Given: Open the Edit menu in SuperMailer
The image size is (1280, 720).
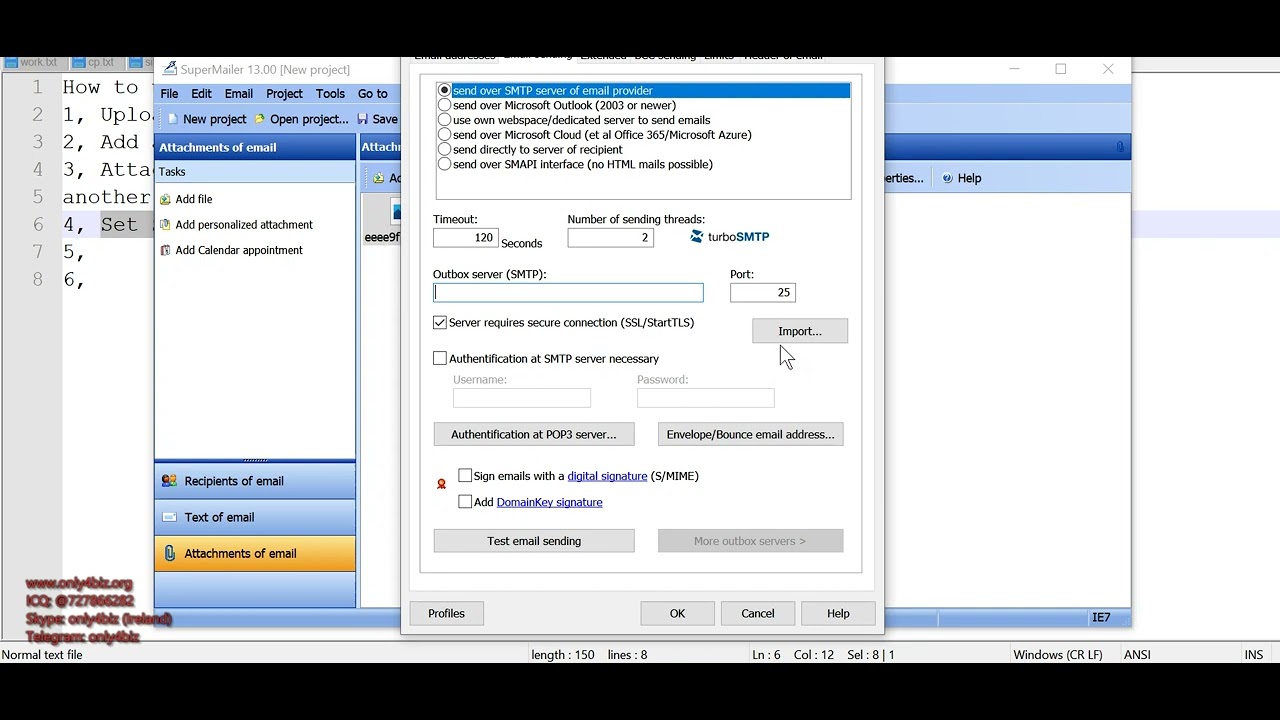Looking at the screenshot, I should [201, 94].
